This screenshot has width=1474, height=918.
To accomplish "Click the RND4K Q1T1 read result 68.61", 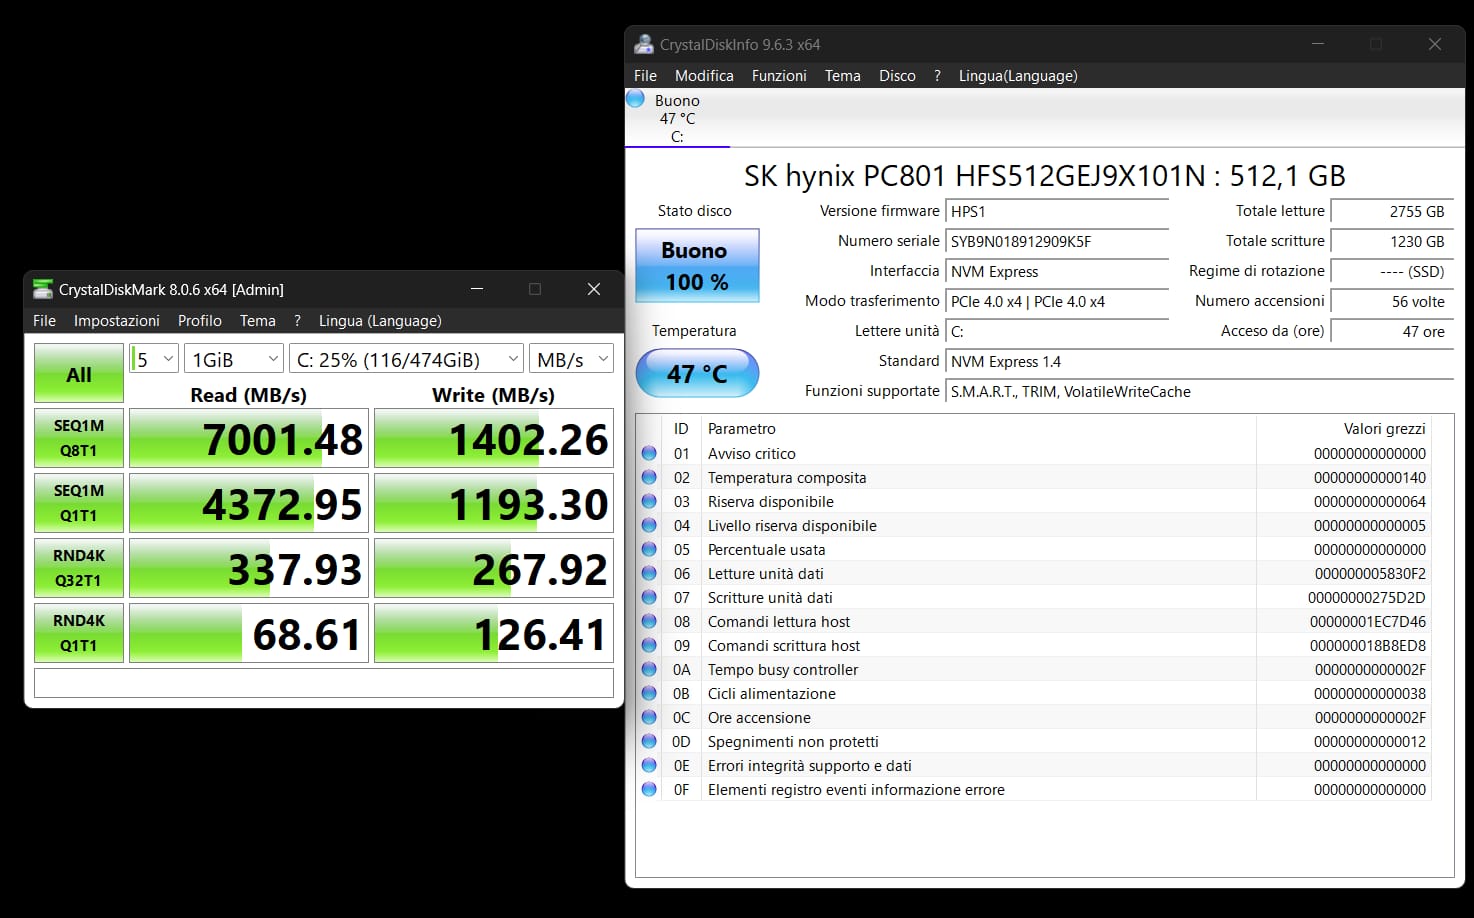I will tap(249, 633).
